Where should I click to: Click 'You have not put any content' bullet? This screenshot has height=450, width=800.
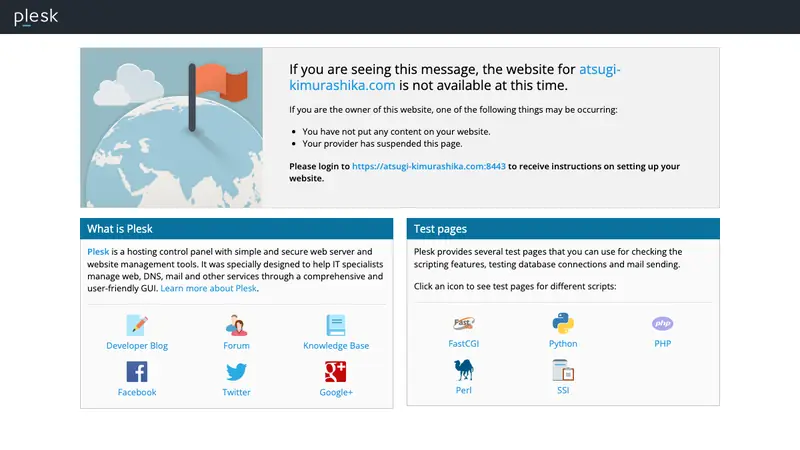coord(396,132)
